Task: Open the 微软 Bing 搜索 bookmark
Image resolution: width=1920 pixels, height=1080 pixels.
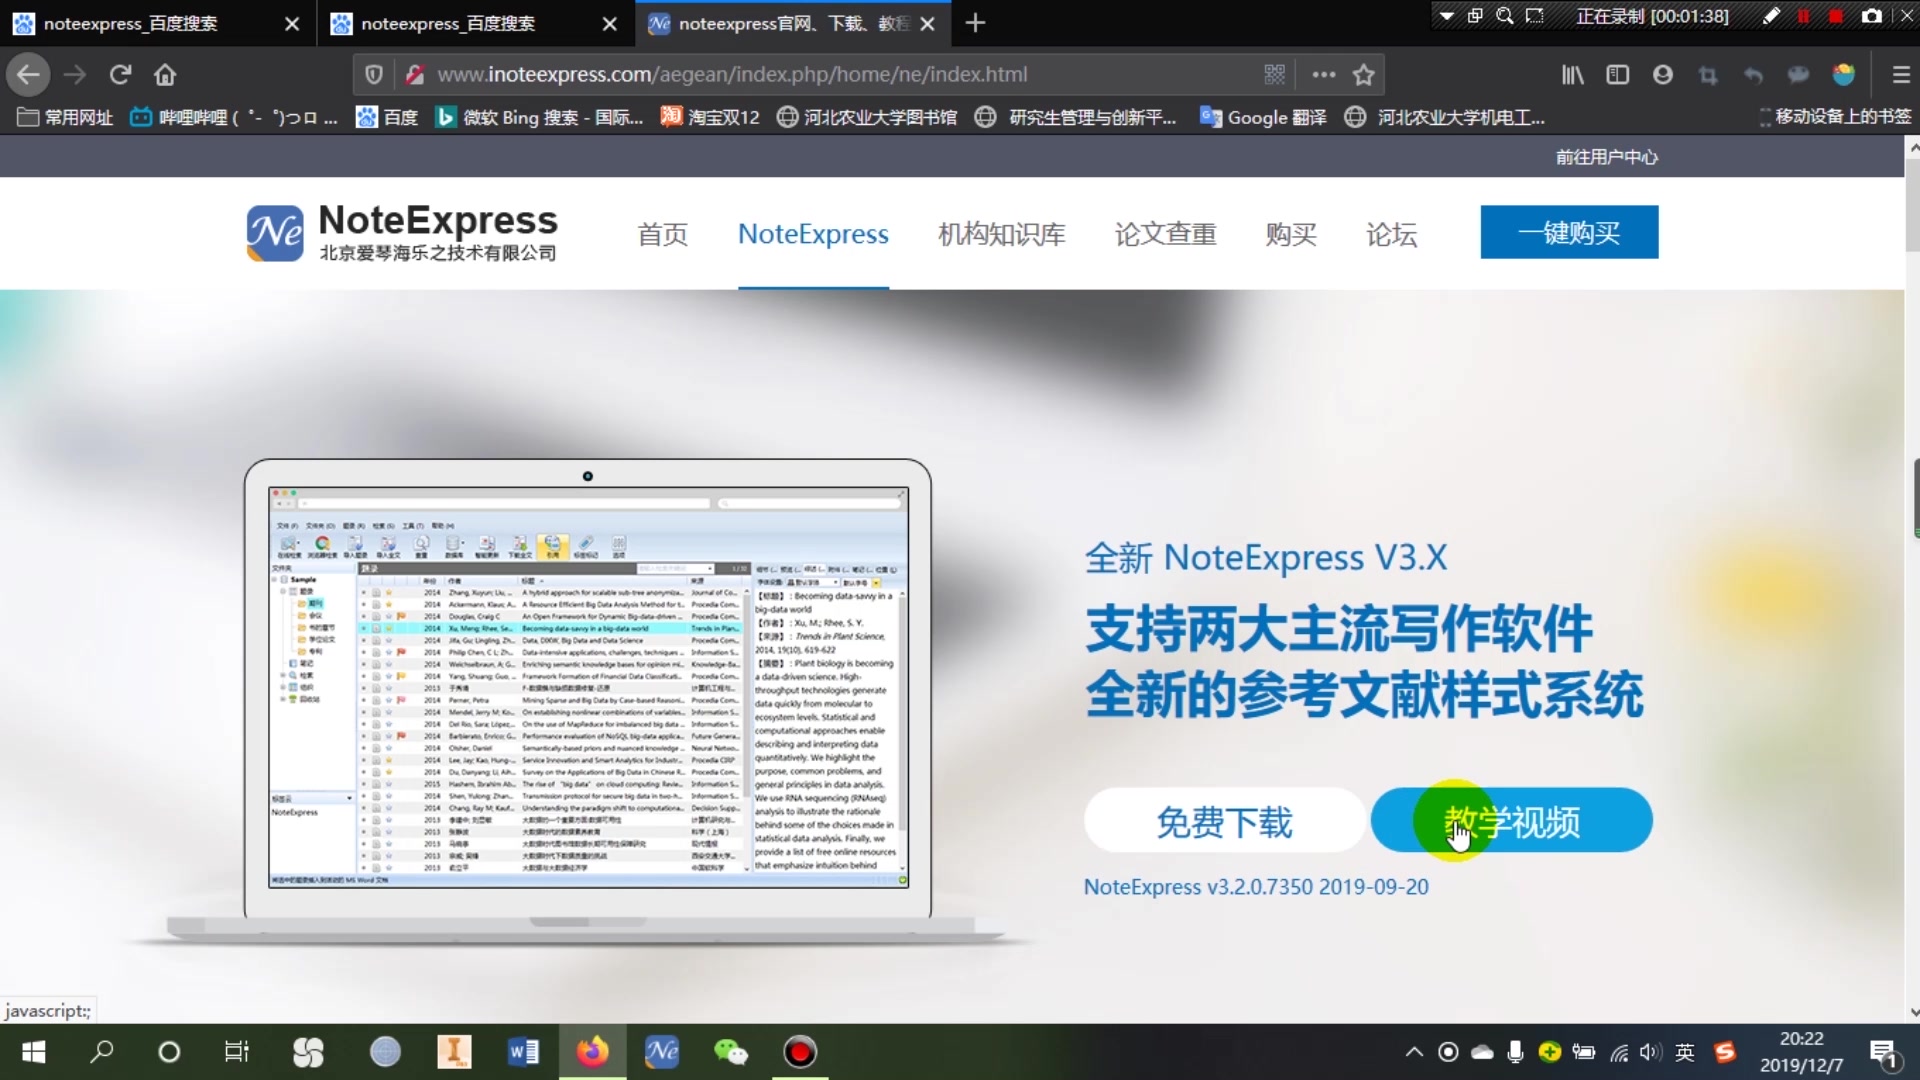Action: (x=539, y=117)
